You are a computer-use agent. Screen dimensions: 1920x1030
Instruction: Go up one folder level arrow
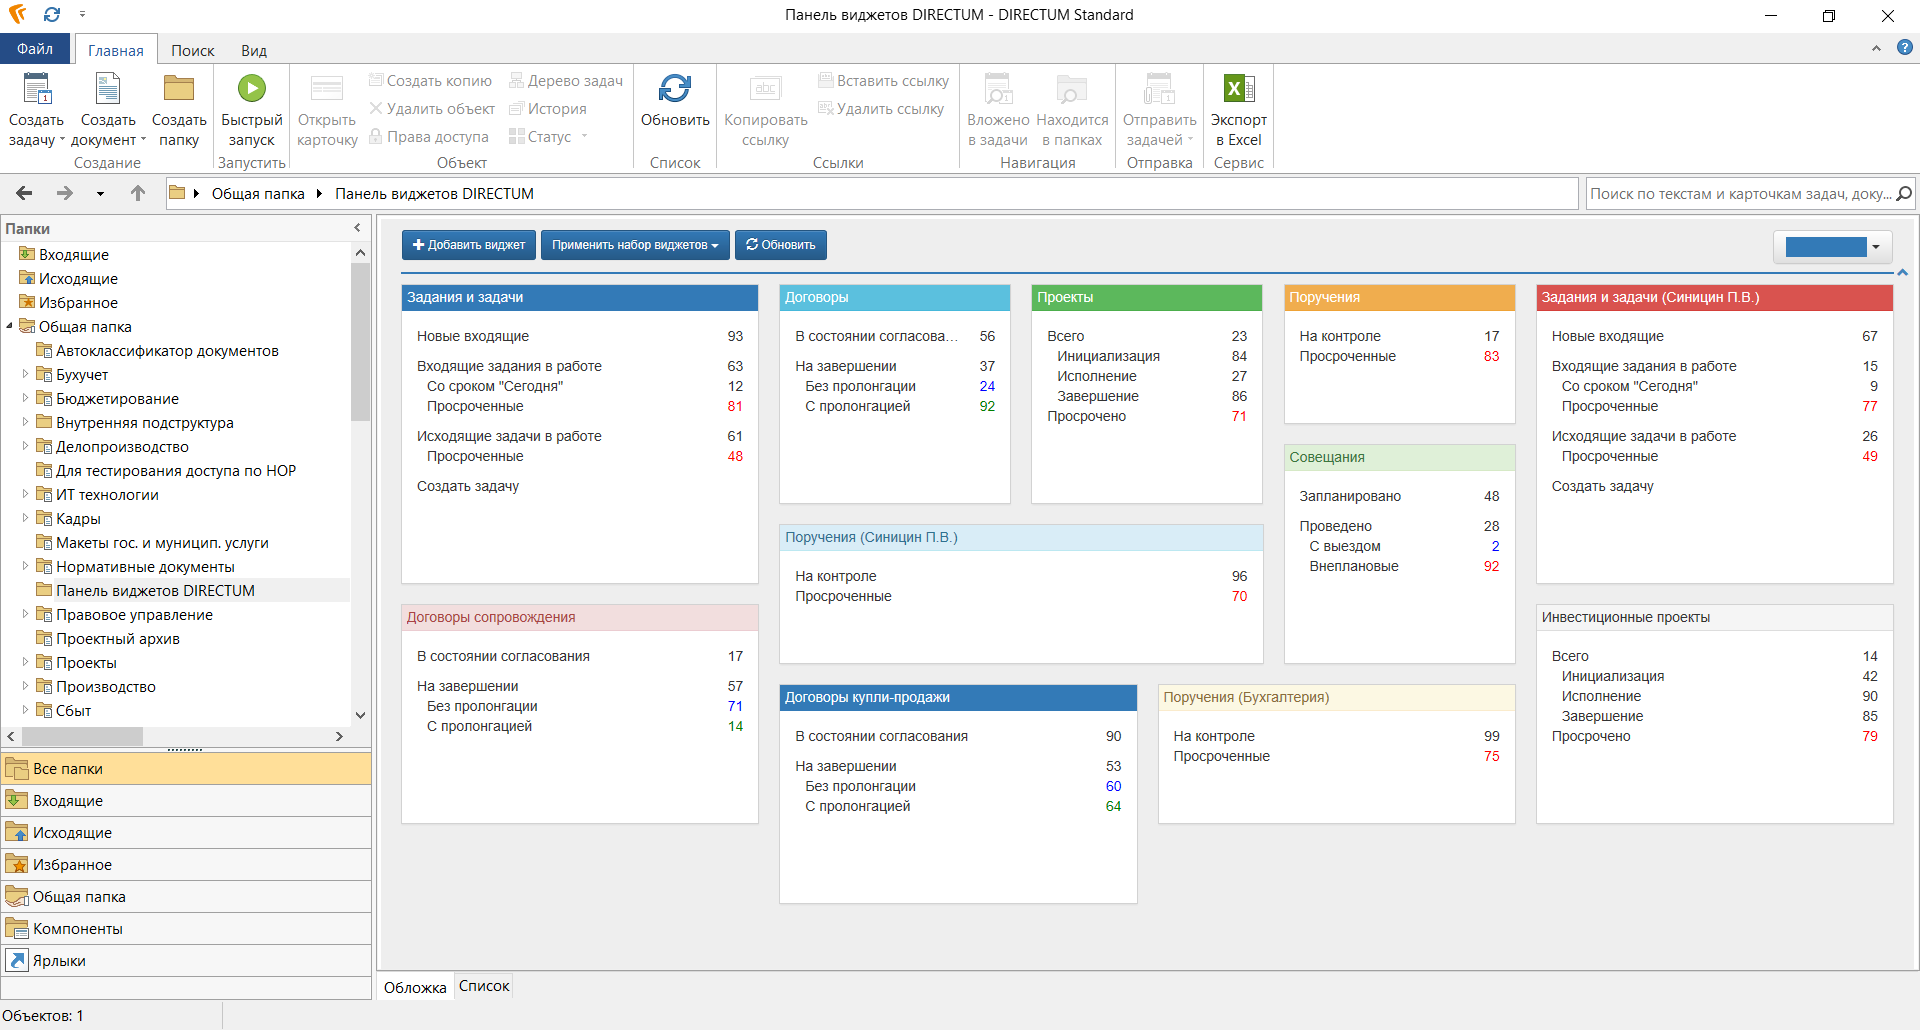(138, 193)
